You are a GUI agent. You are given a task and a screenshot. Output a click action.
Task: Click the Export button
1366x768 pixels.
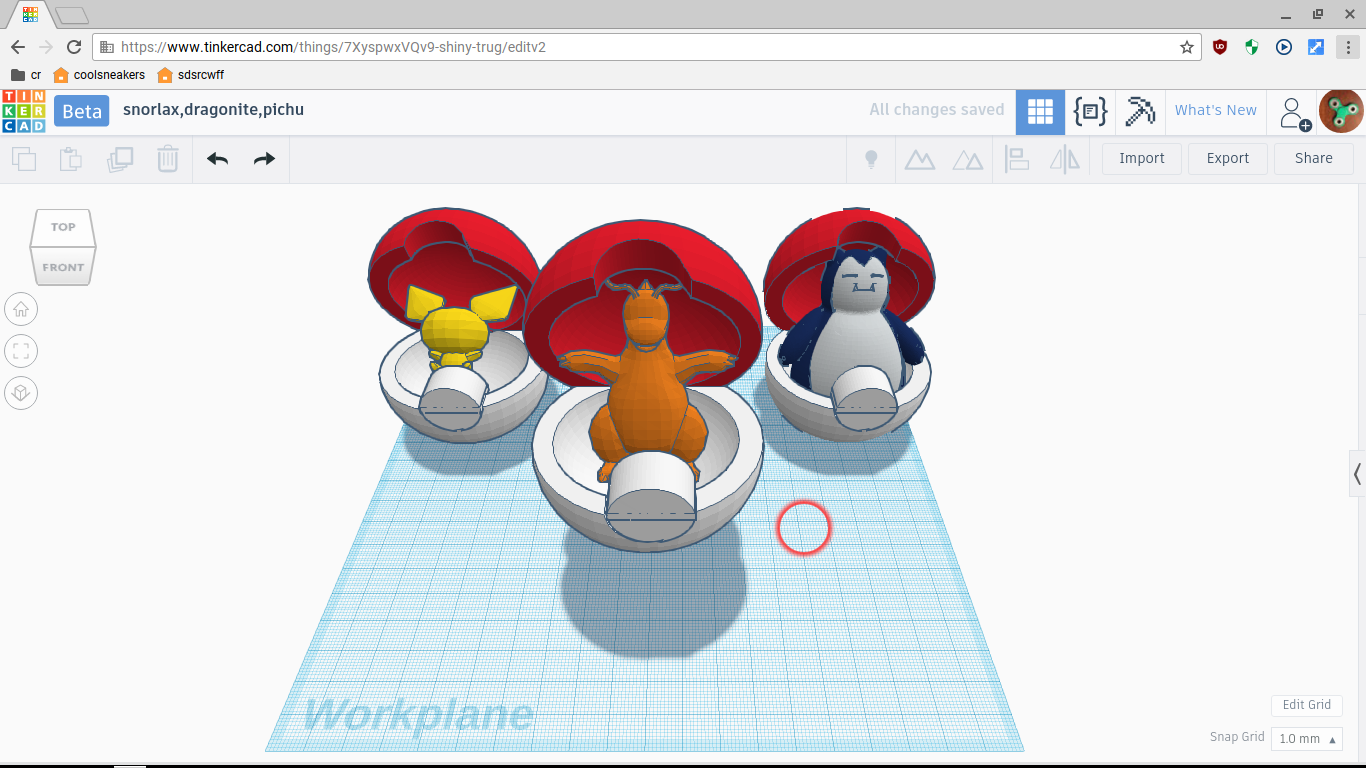[x=1228, y=158]
